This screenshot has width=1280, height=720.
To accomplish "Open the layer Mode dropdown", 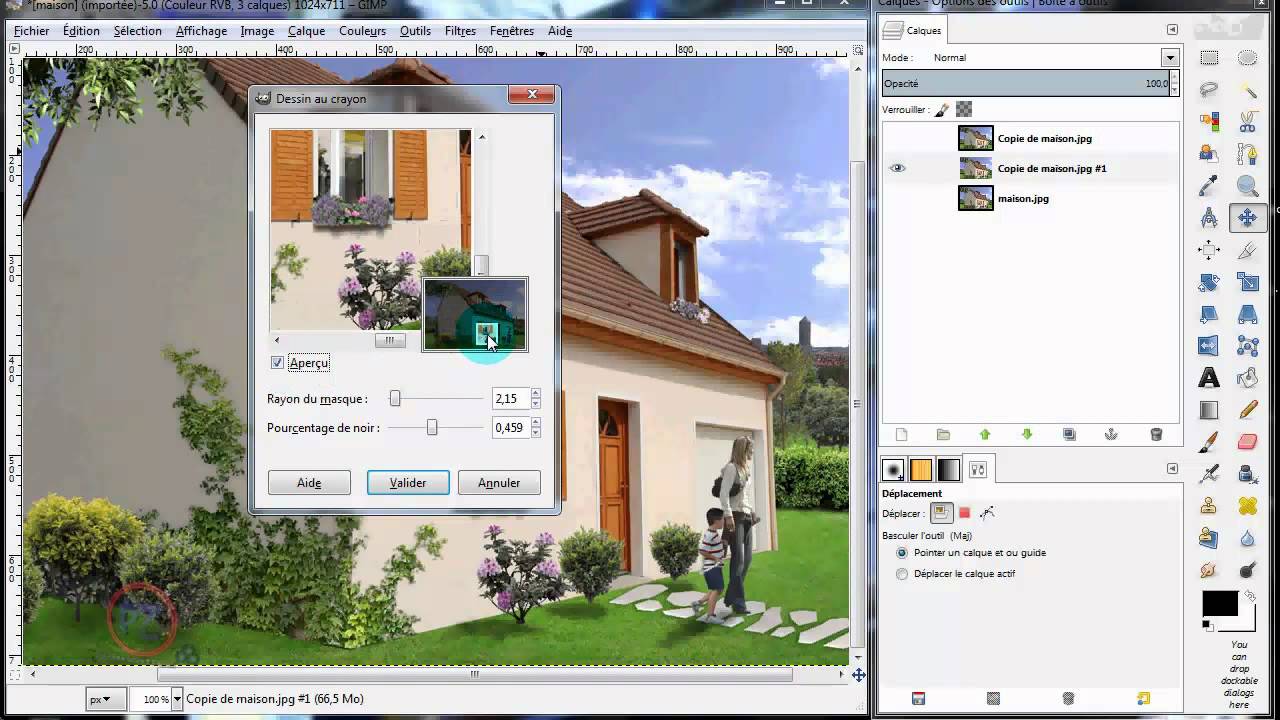I will coord(1169,57).
